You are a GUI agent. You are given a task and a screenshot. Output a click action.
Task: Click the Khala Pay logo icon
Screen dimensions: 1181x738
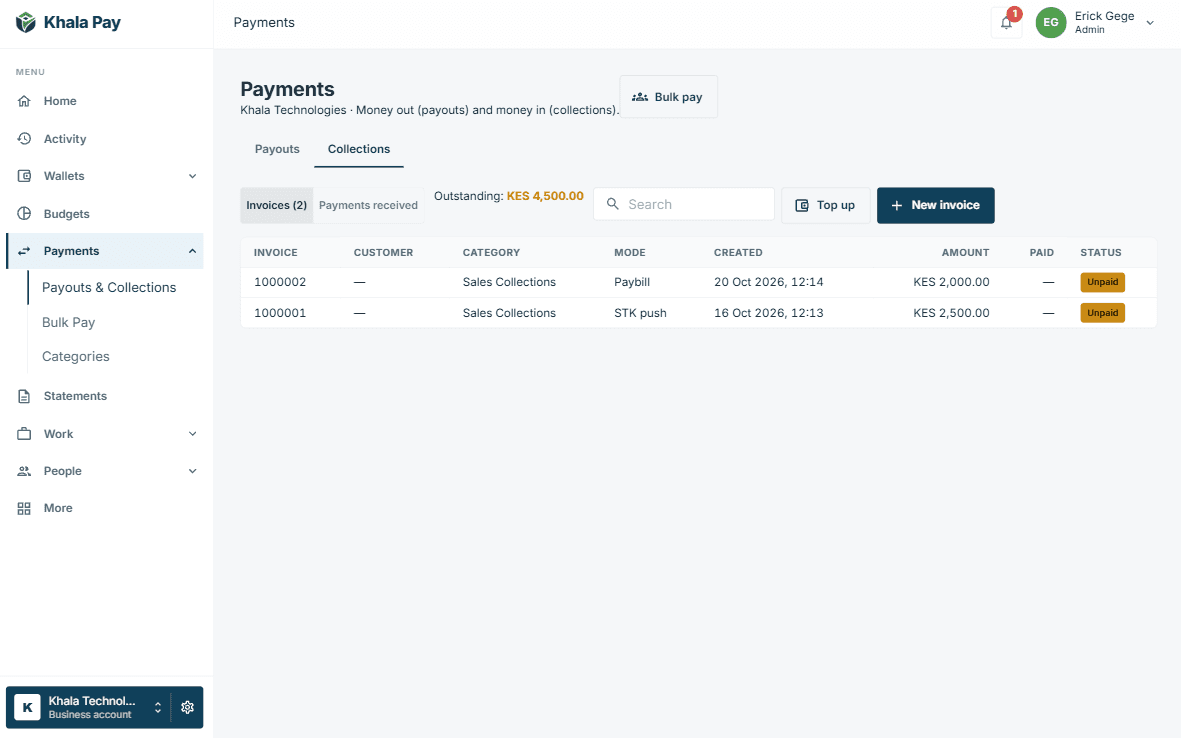26,23
